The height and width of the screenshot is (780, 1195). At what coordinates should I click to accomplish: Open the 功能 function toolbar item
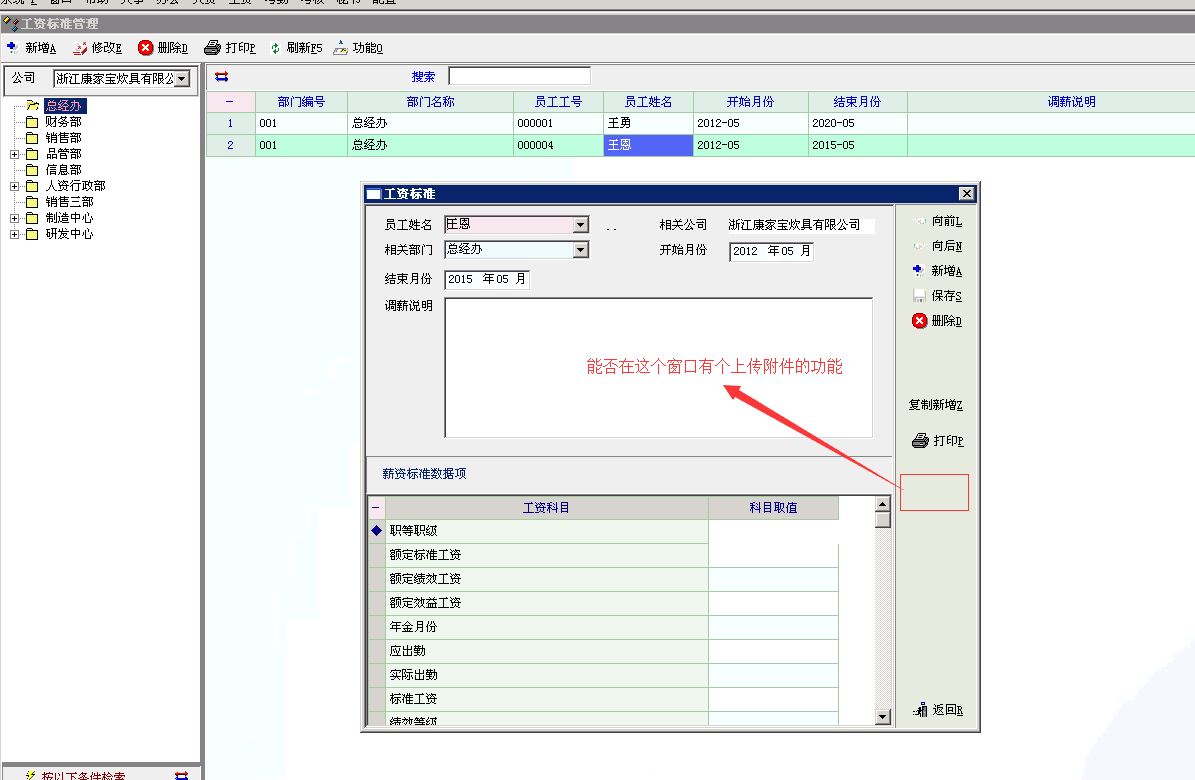click(x=341, y=47)
